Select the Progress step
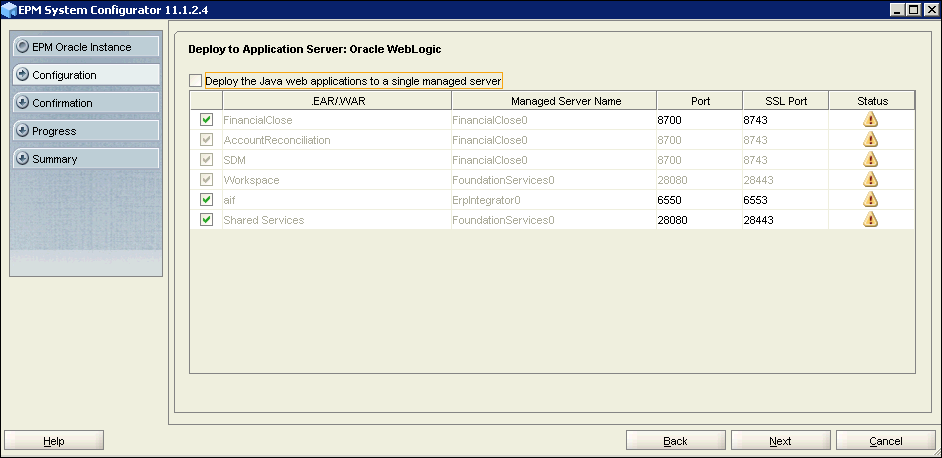This screenshot has height=458, width=942. [x=86, y=130]
